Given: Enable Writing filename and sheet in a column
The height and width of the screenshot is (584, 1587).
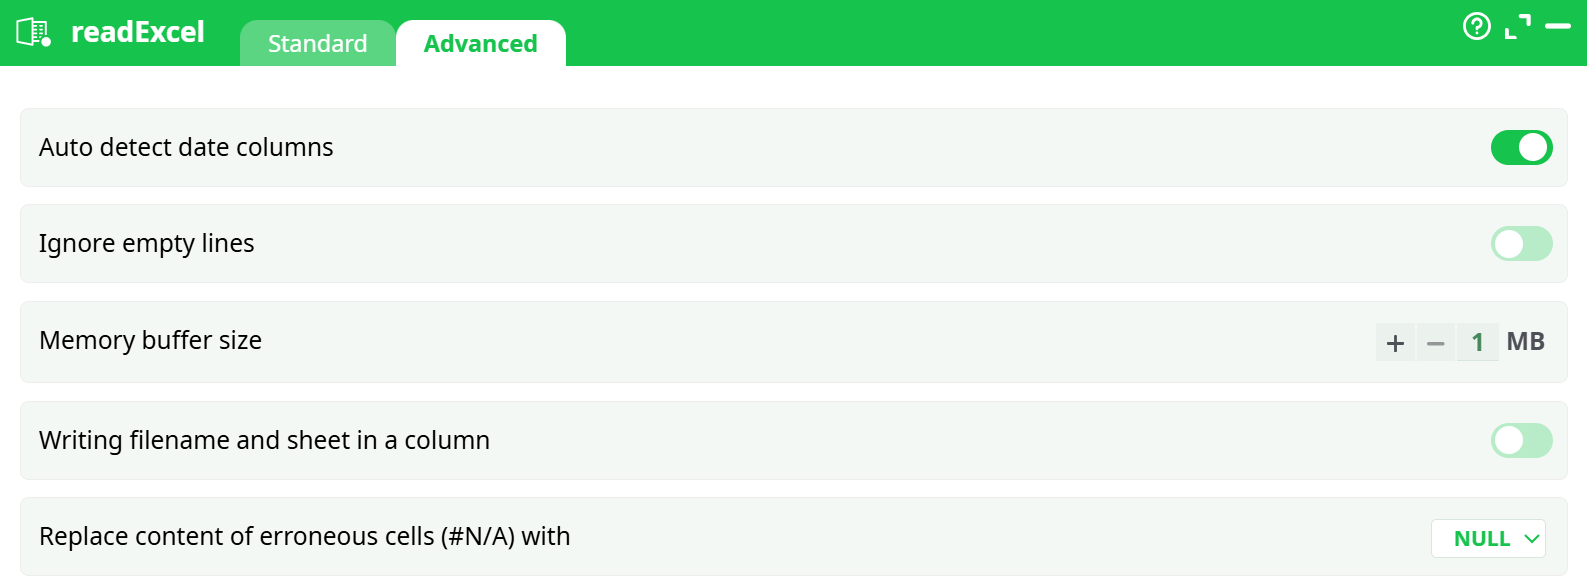Looking at the screenshot, I should coord(1521,440).
